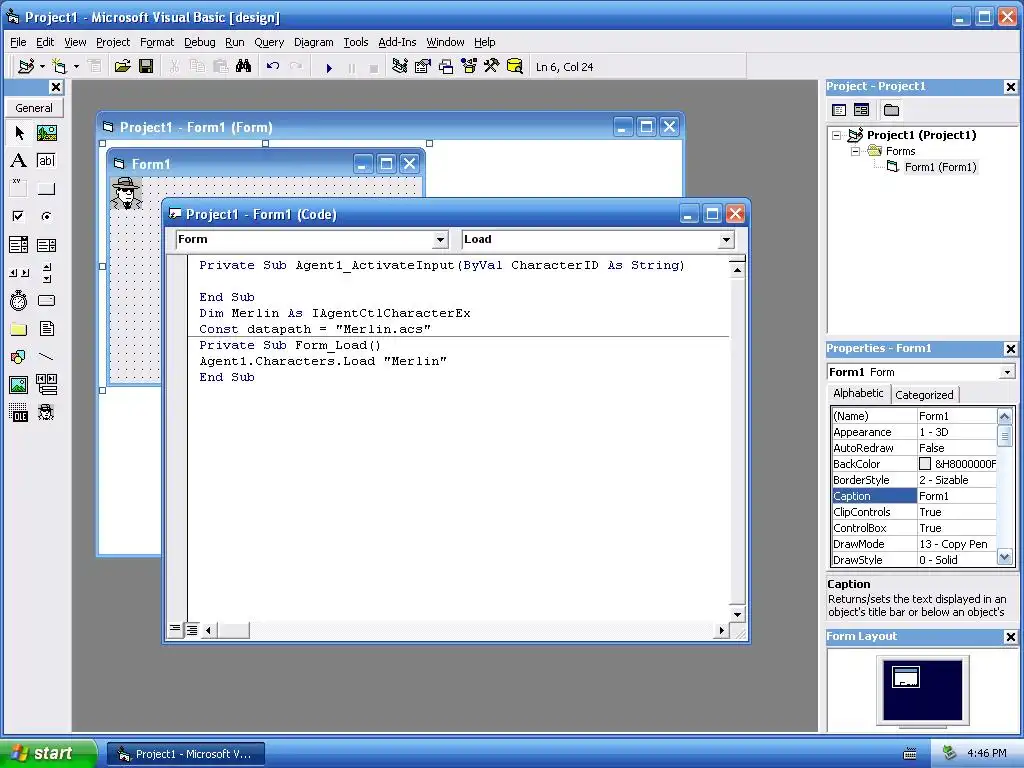Screen dimensions: 1024x768
Task: Open the Properties object dropdown for Form1
Action: click(x=1007, y=372)
